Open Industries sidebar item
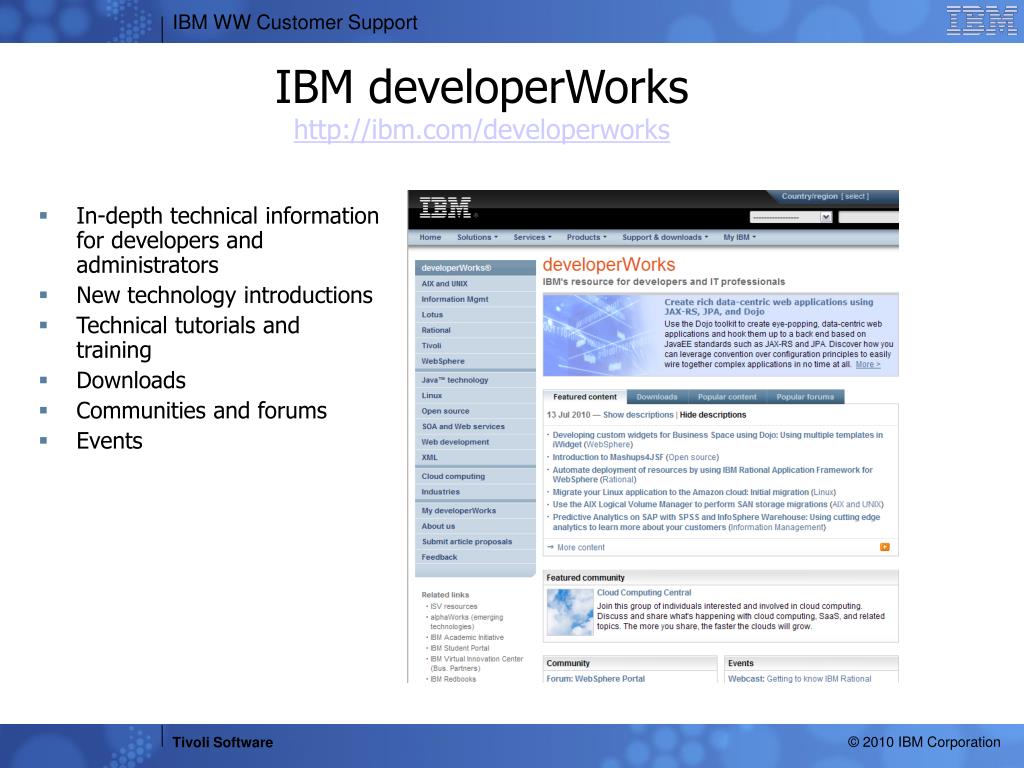 coord(475,492)
